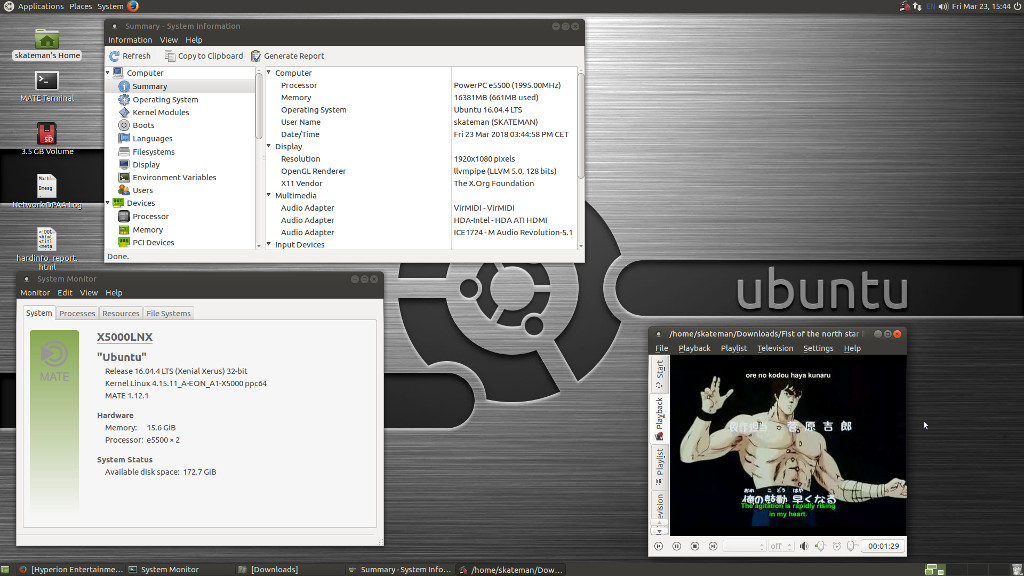The image size is (1024, 576).
Task: Stop video playback in media player
Action: coord(695,546)
